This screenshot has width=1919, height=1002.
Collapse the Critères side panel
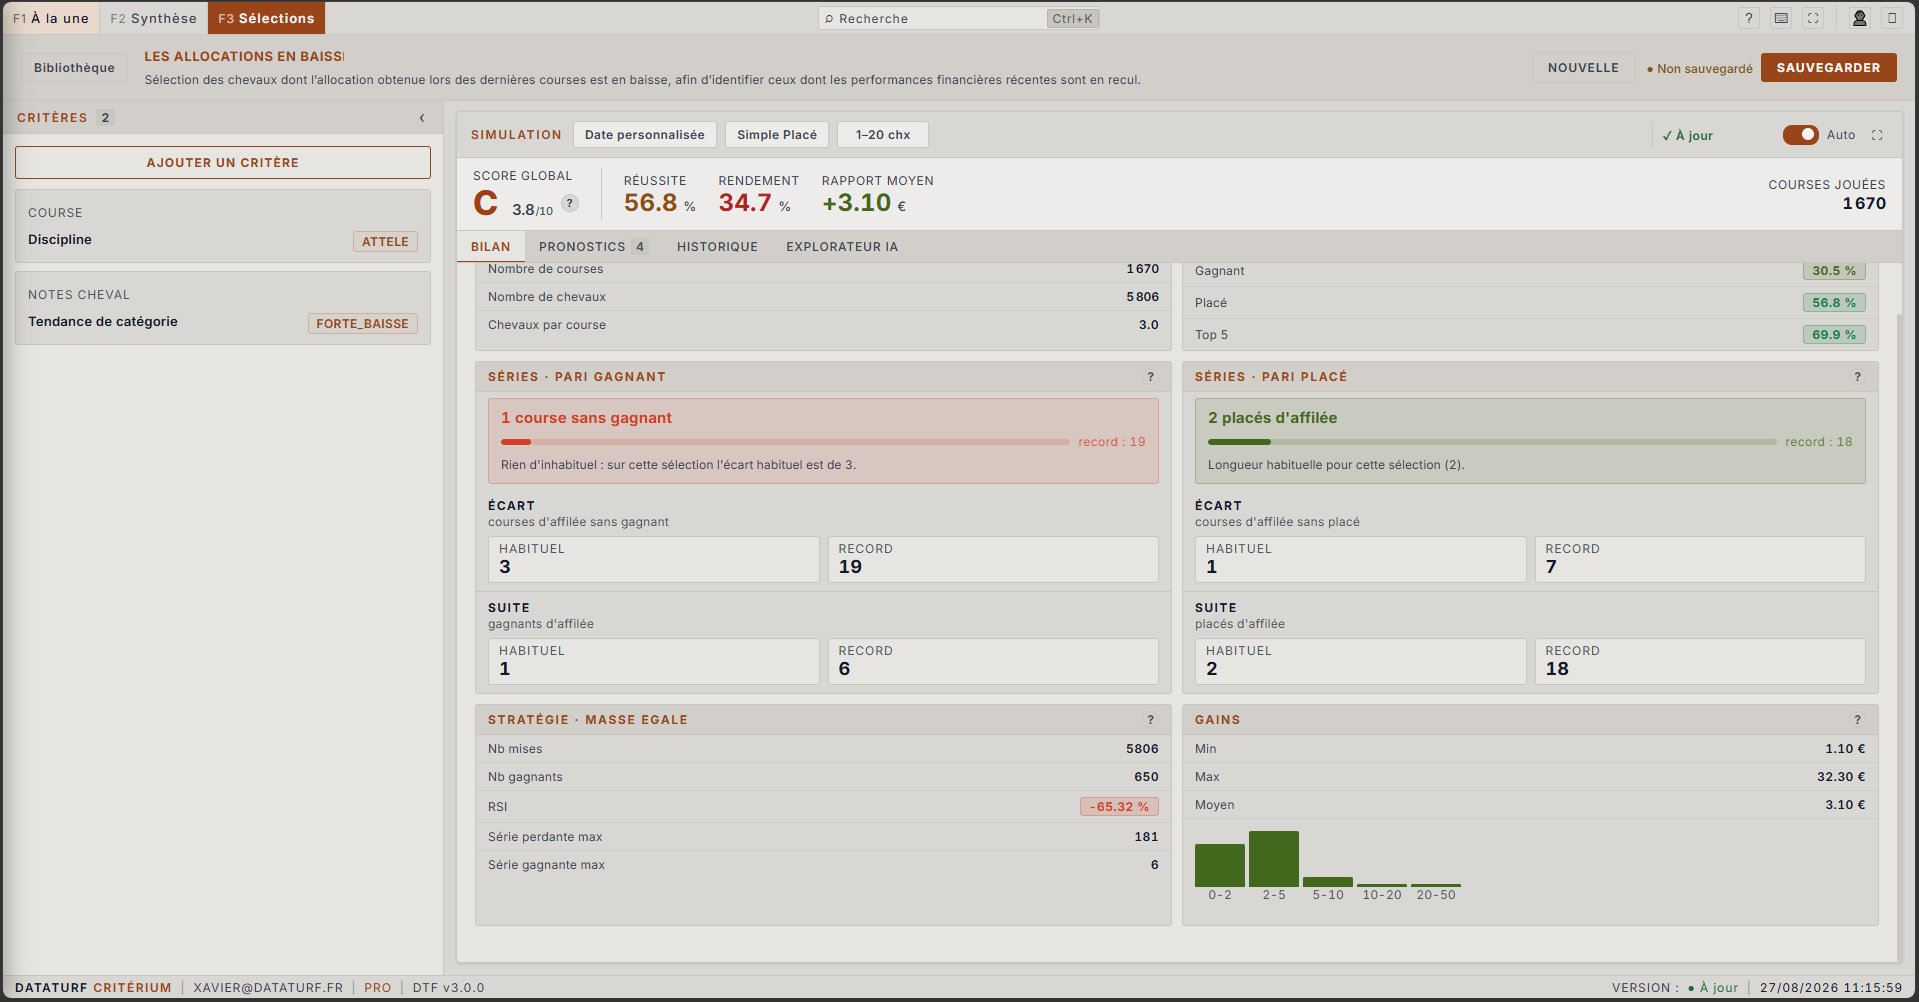(x=422, y=118)
